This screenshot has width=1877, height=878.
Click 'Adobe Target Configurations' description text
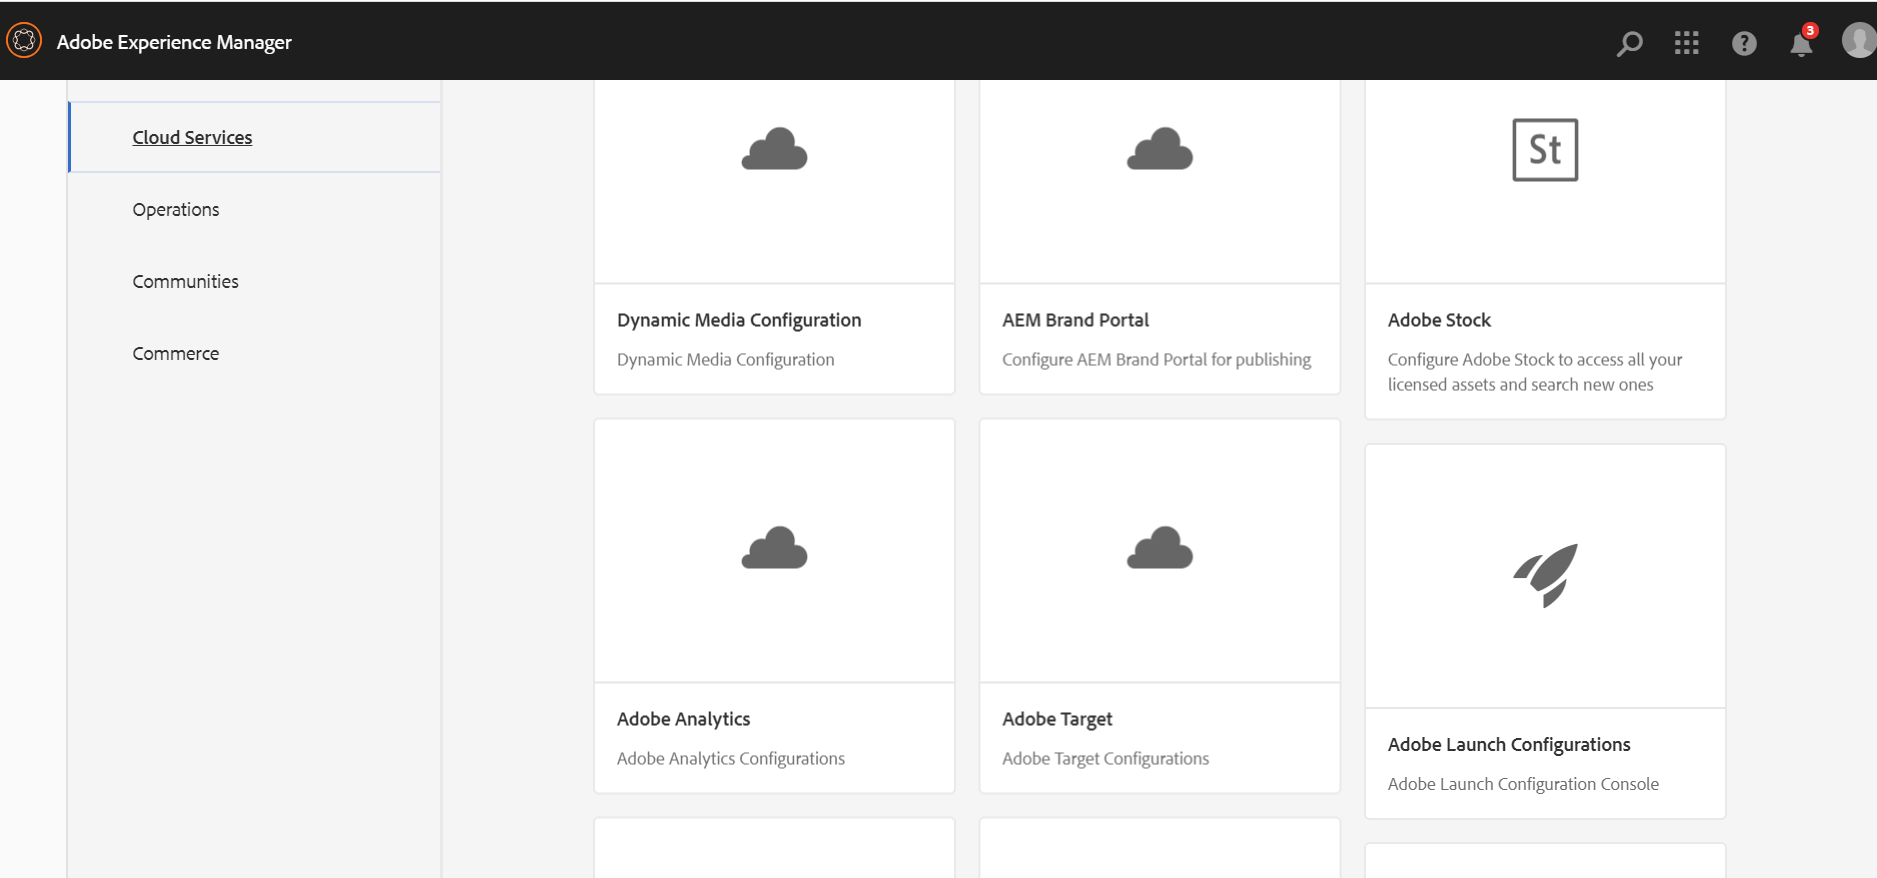pos(1105,758)
